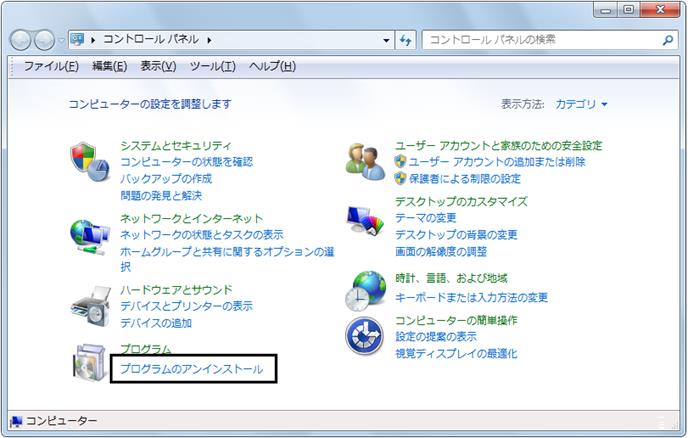The width and height of the screenshot is (688, 438).
Task: Open the Clock, Language and Region globe icon
Action: click(x=365, y=291)
